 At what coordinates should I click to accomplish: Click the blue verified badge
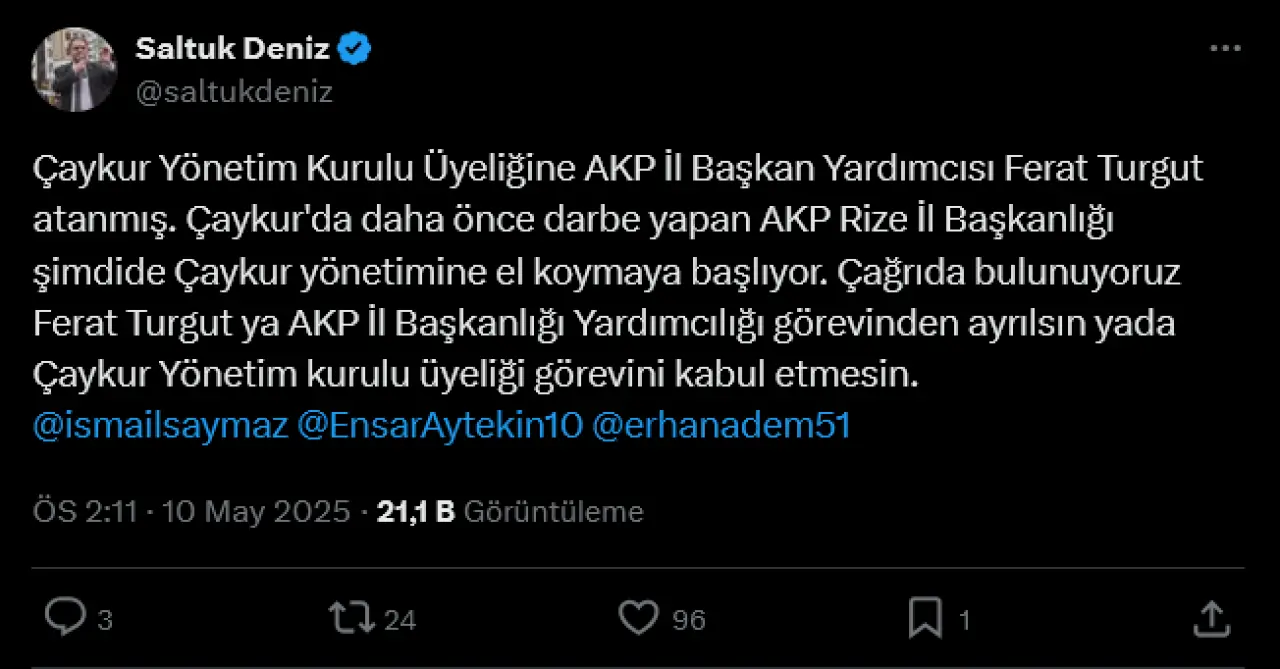(354, 48)
